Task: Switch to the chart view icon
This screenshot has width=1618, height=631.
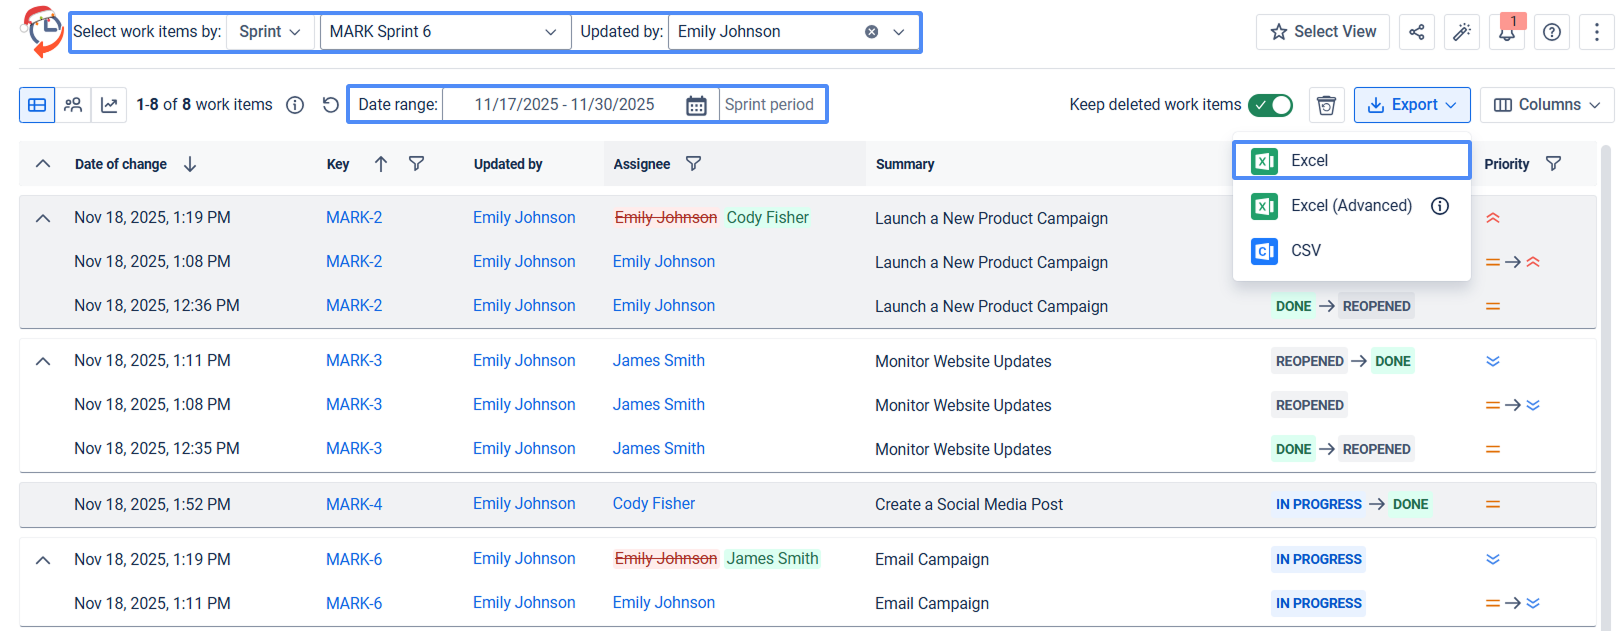Action: 109,105
